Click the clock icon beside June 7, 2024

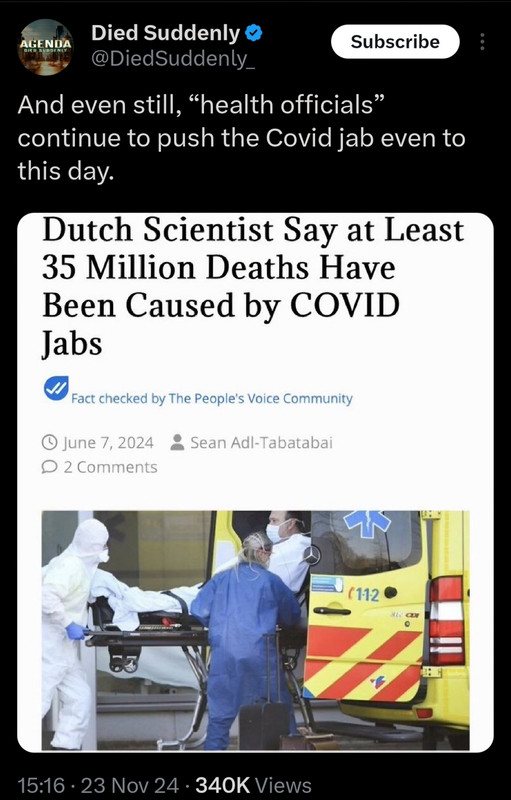click(x=49, y=442)
